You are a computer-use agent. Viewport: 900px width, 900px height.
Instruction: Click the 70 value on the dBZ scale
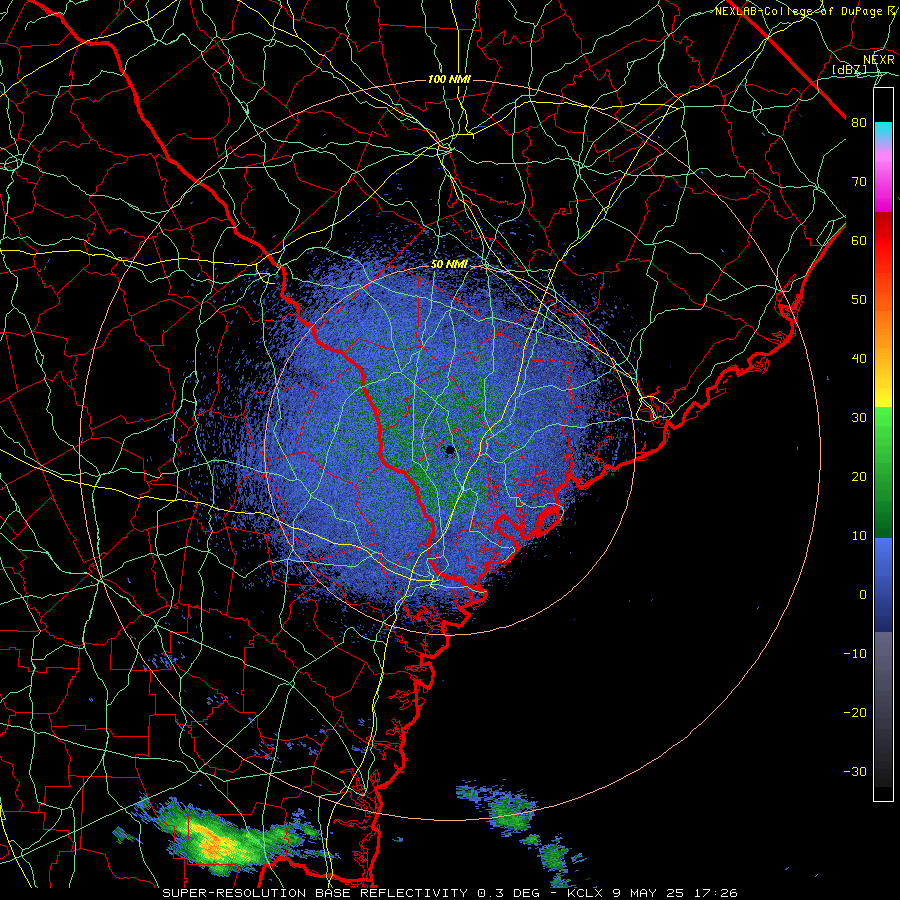click(x=859, y=182)
